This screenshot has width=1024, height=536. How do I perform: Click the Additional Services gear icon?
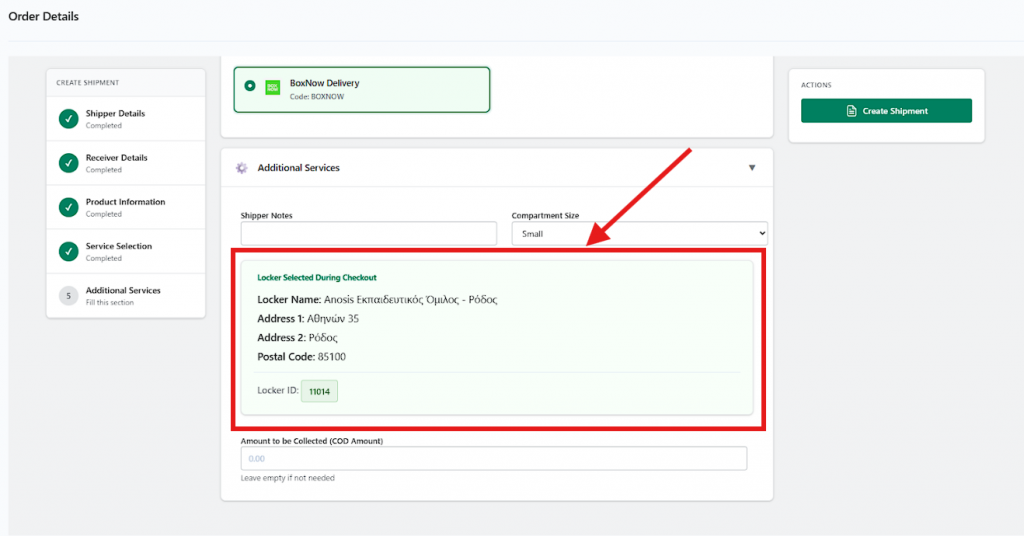coord(241,168)
